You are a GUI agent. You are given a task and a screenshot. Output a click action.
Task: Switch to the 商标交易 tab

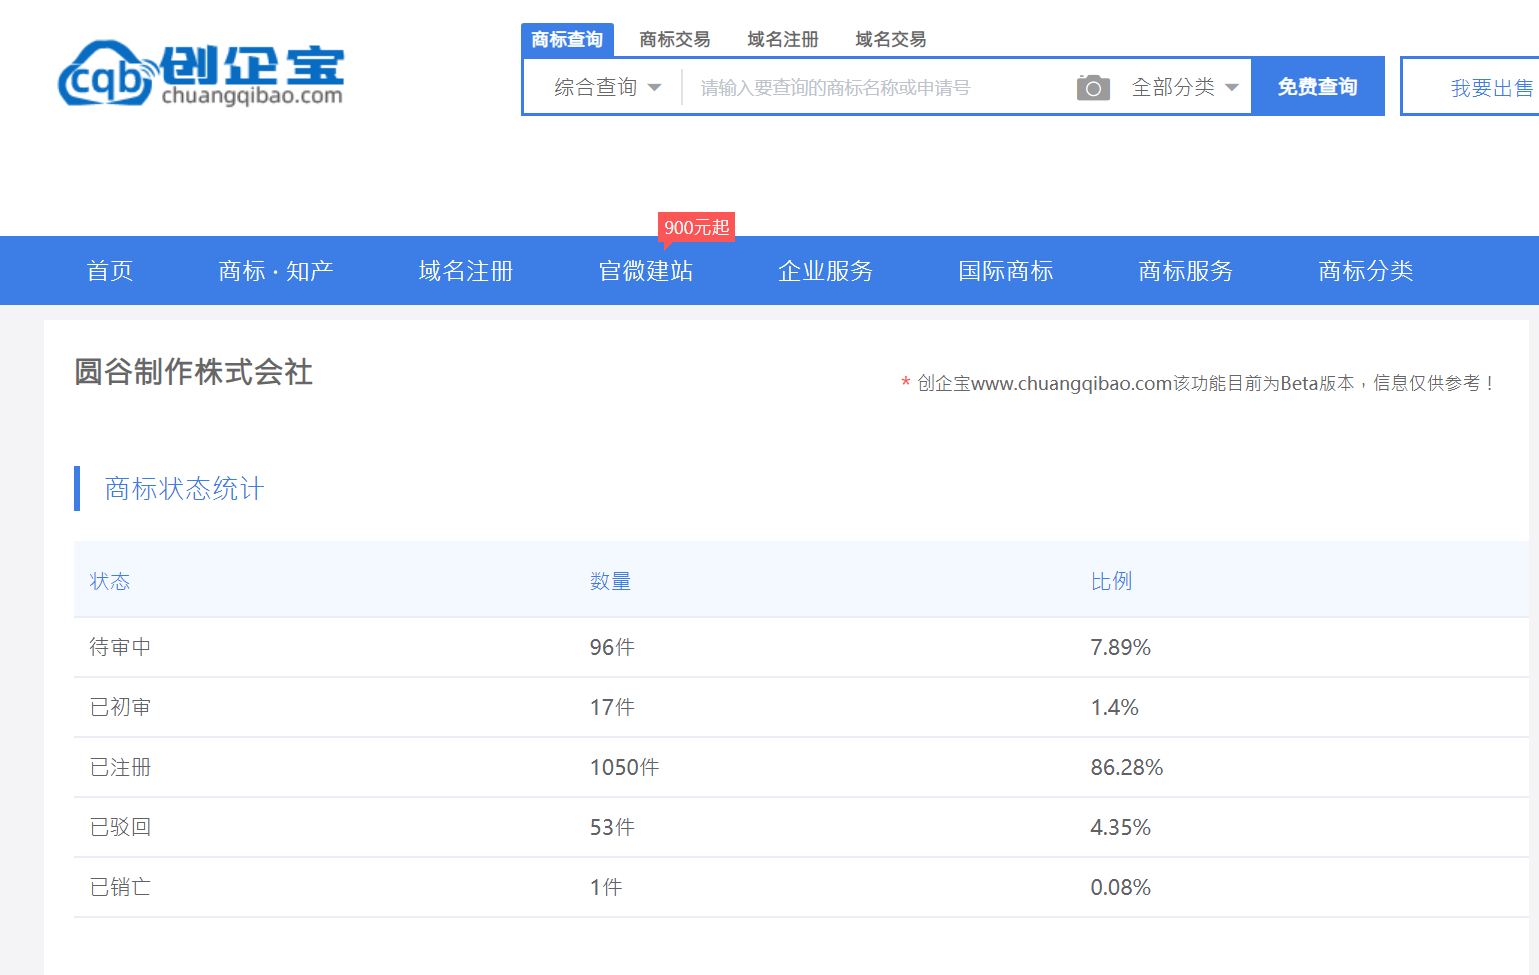coord(675,39)
